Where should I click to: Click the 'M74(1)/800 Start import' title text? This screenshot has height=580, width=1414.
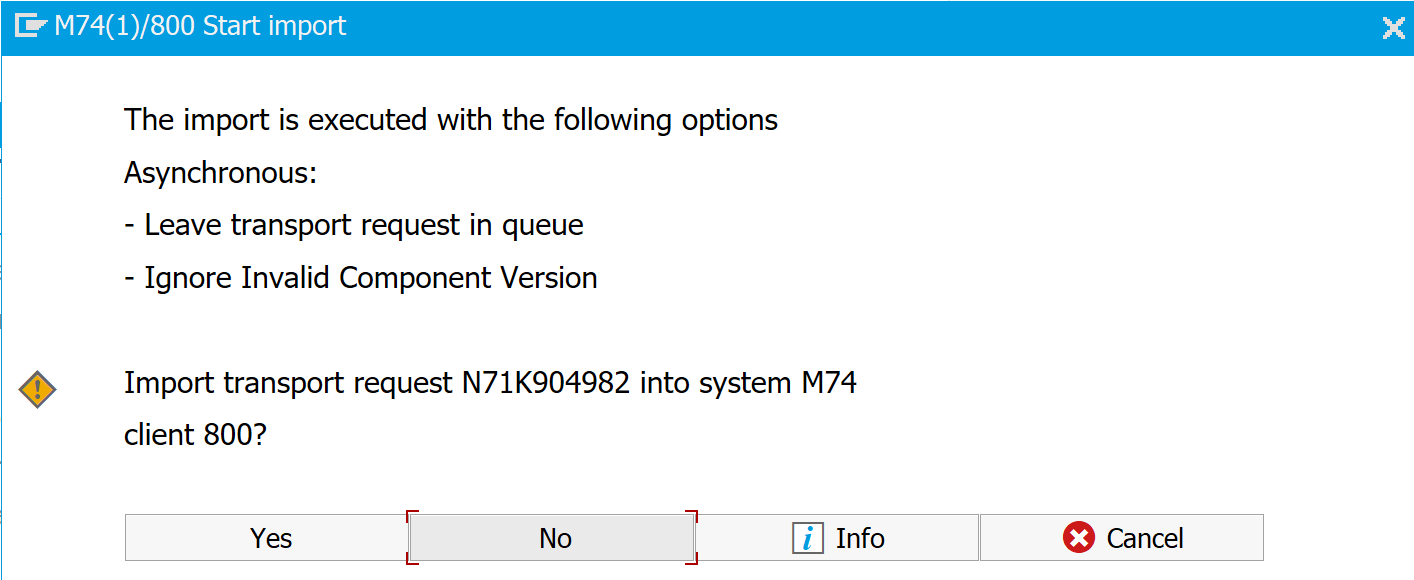(200, 26)
